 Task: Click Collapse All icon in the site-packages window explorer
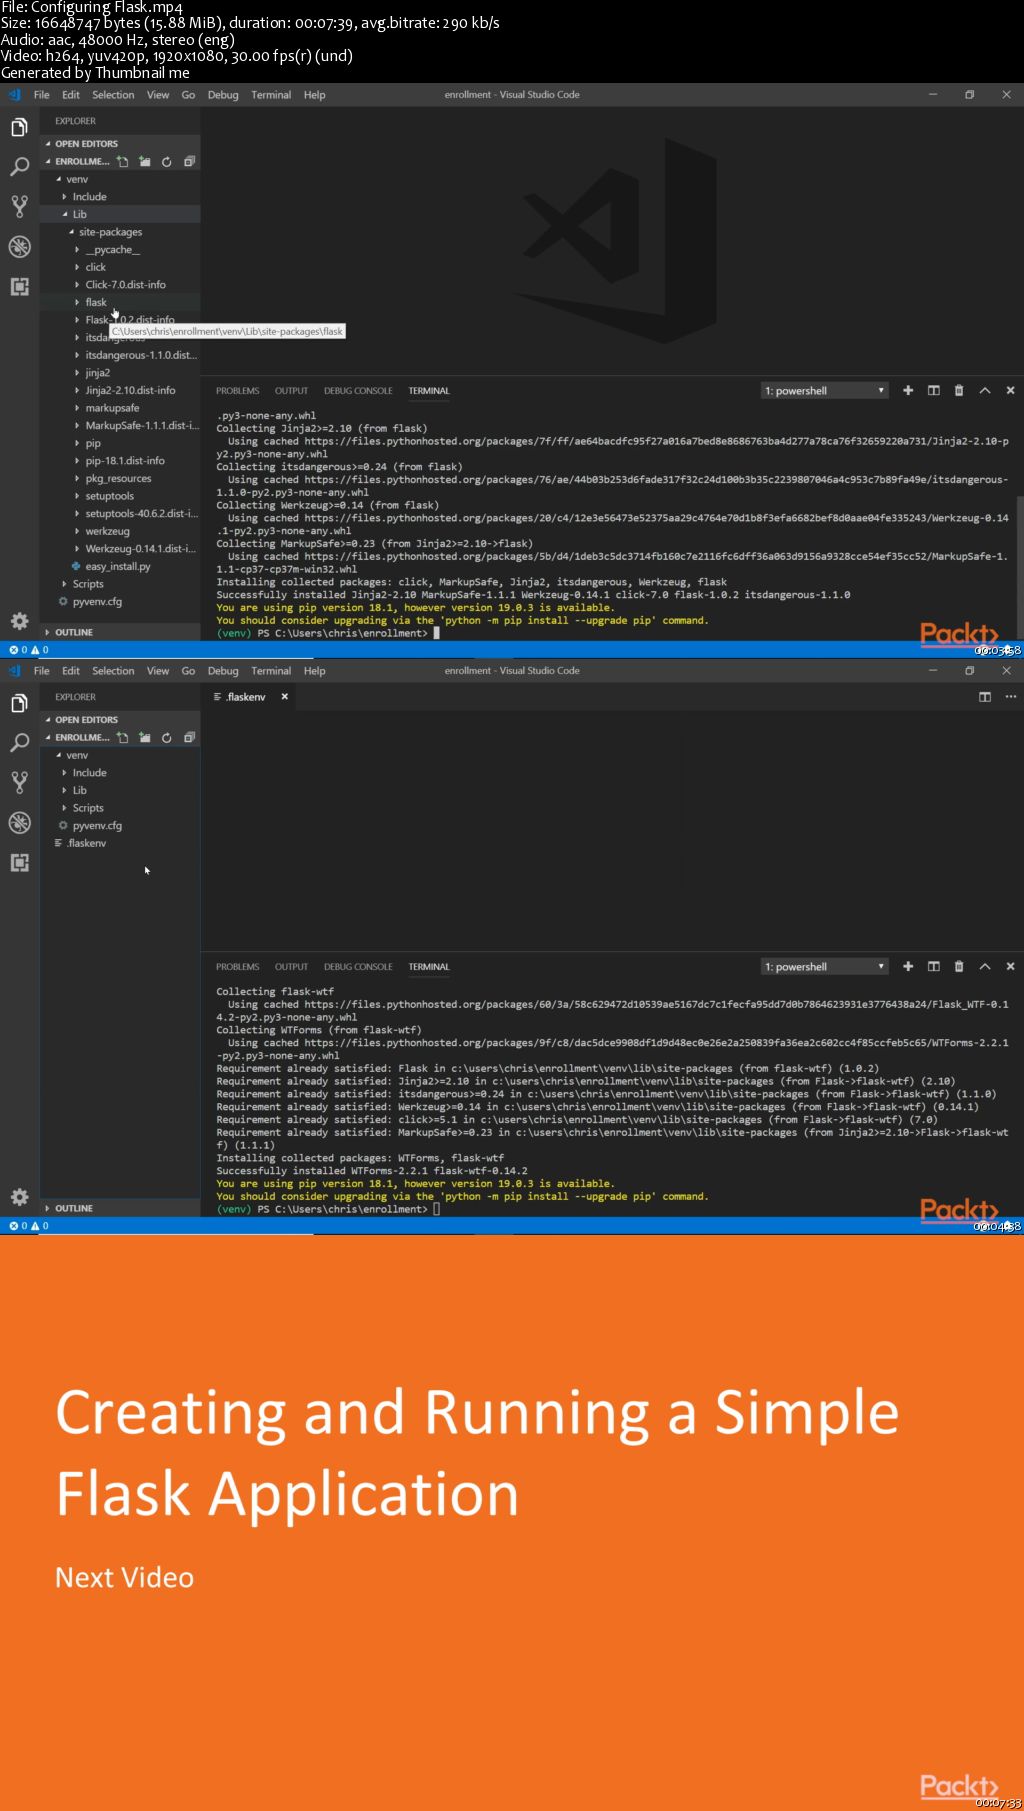[x=189, y=161]
